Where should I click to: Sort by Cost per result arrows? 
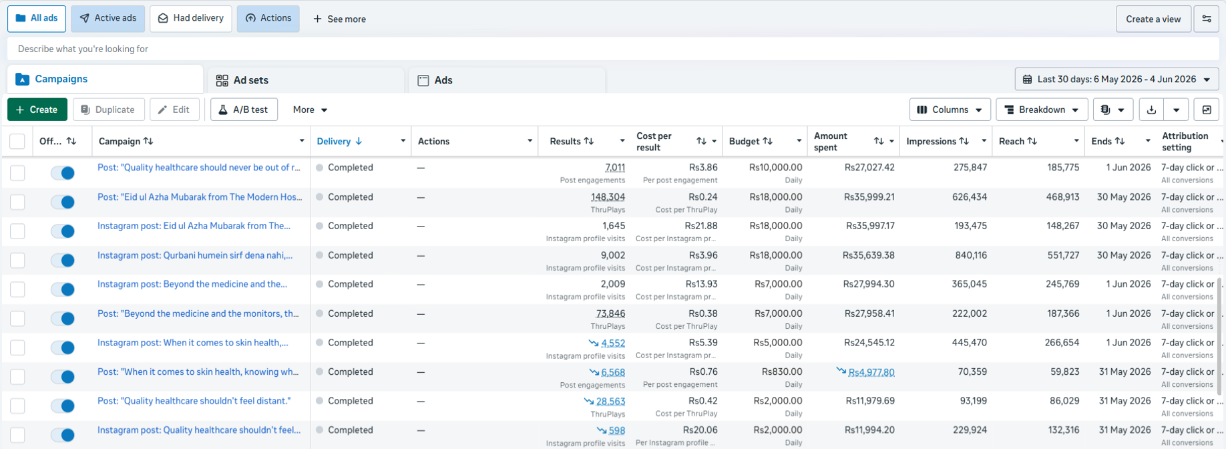click(702, 141)
